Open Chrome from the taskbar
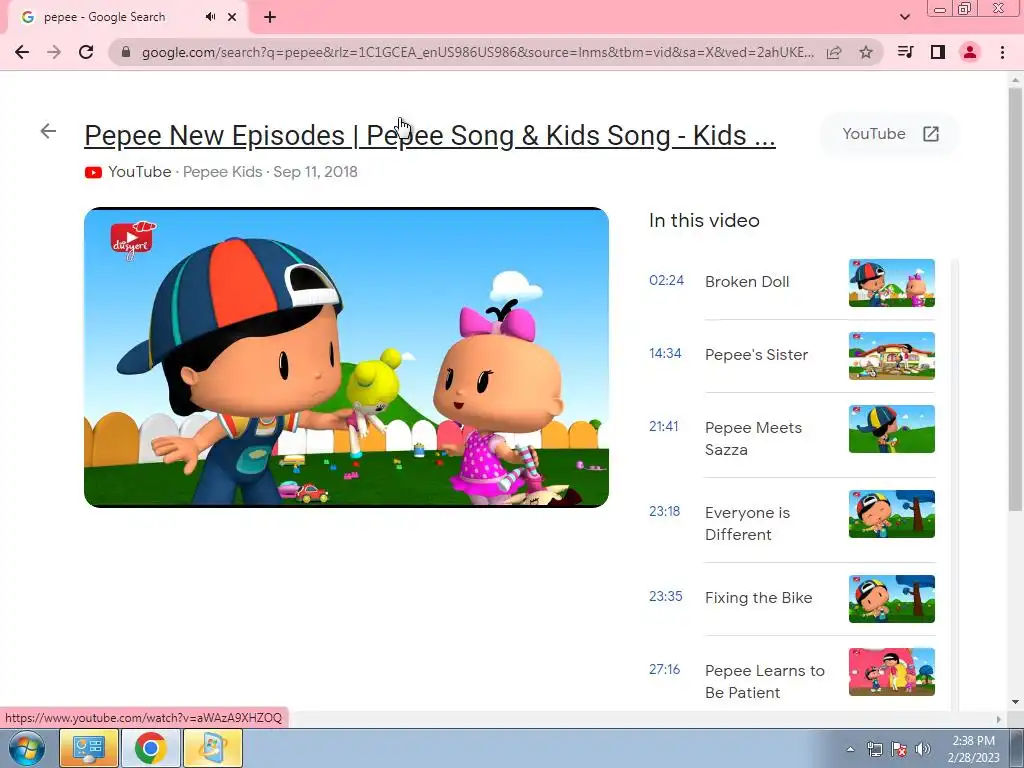 [x=150, y=748]
